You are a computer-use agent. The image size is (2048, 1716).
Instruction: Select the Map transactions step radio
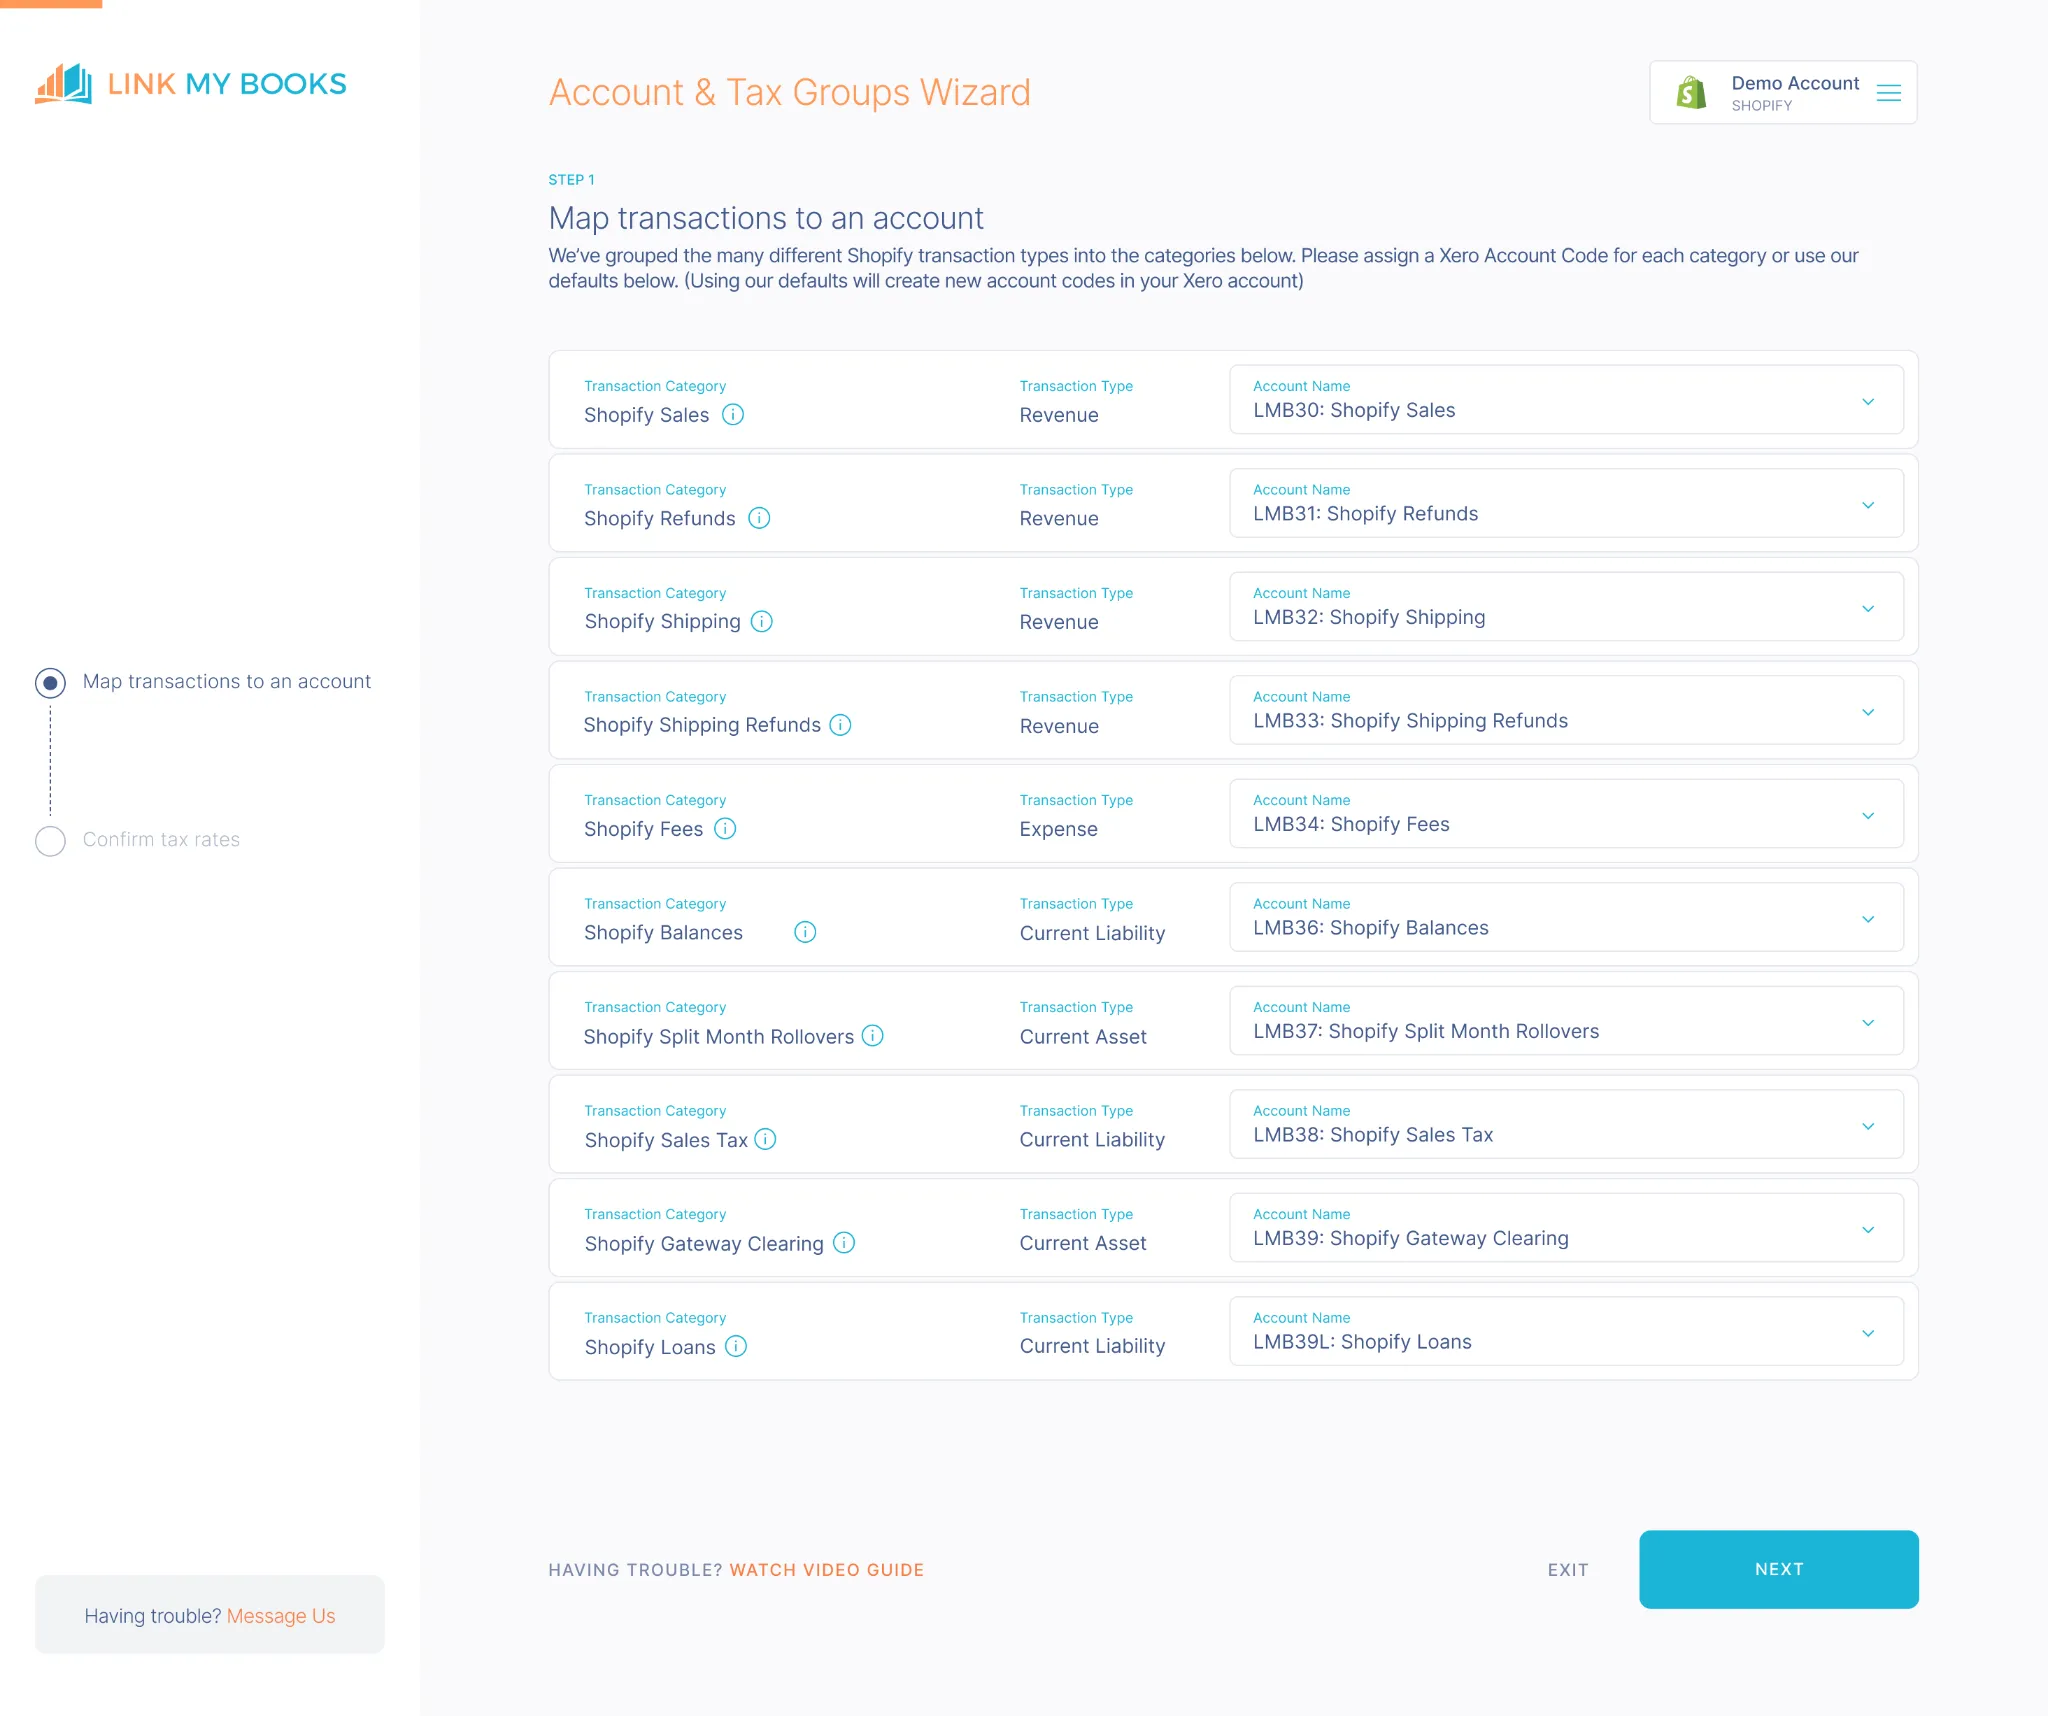click(x=50, y=683)
